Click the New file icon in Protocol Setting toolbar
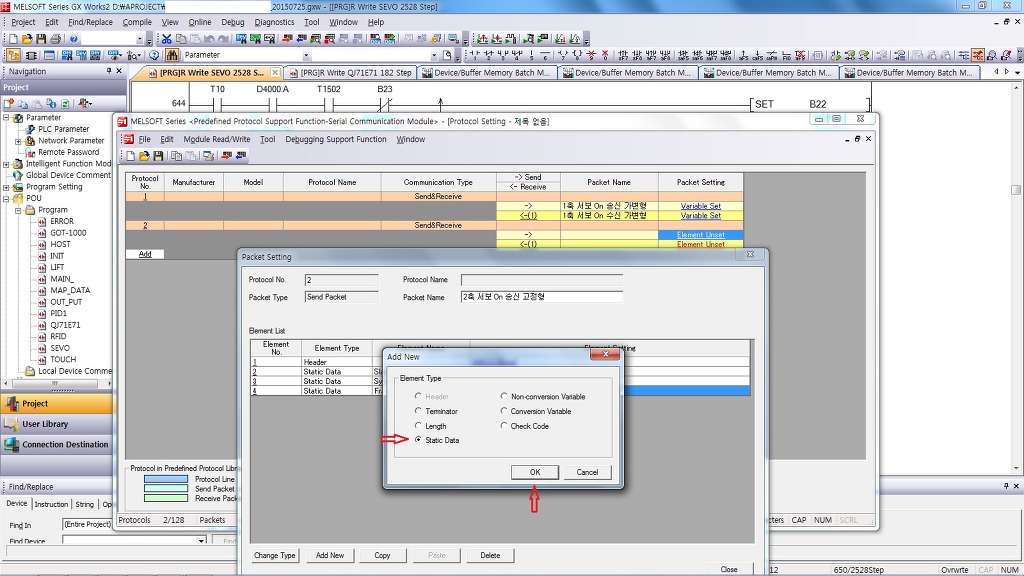The image size is (1024, 576). pos(130,156)
